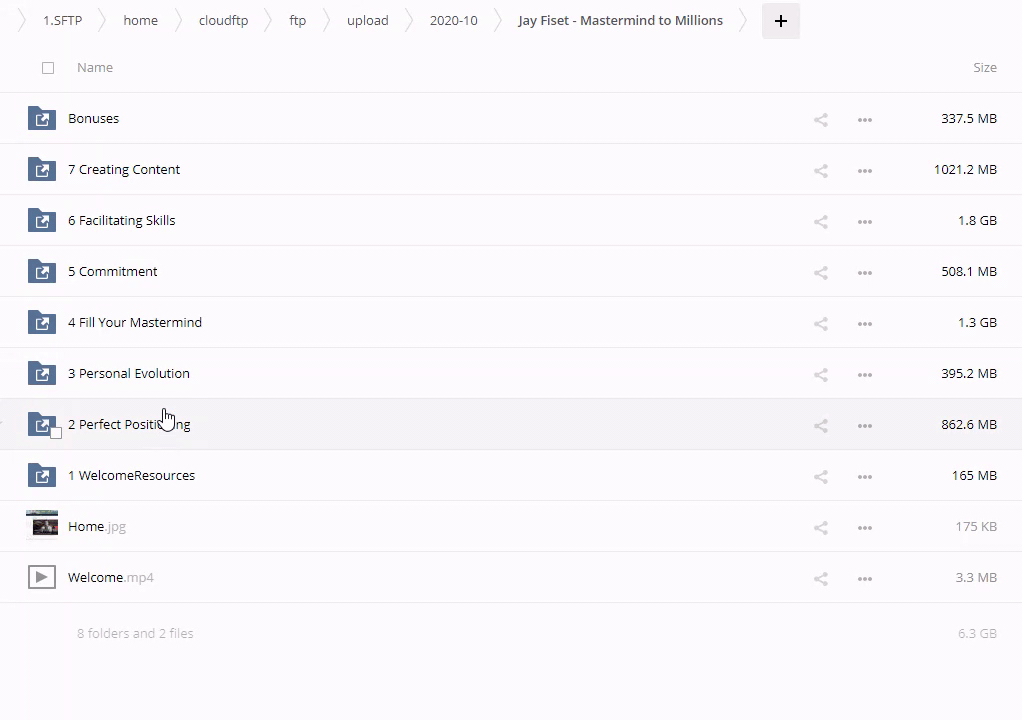Click the share icon for Bonuses folder
Screen dimensions: 1022x720
820,120
